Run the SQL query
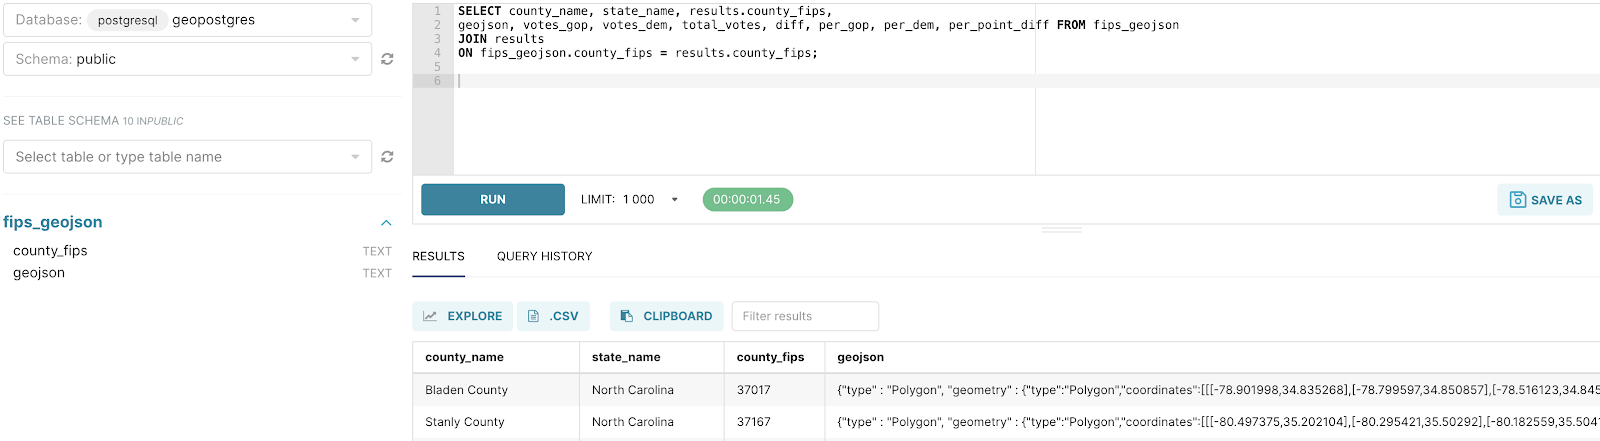The height and width of the screenshot is (441, 1600). coord(492,200)
